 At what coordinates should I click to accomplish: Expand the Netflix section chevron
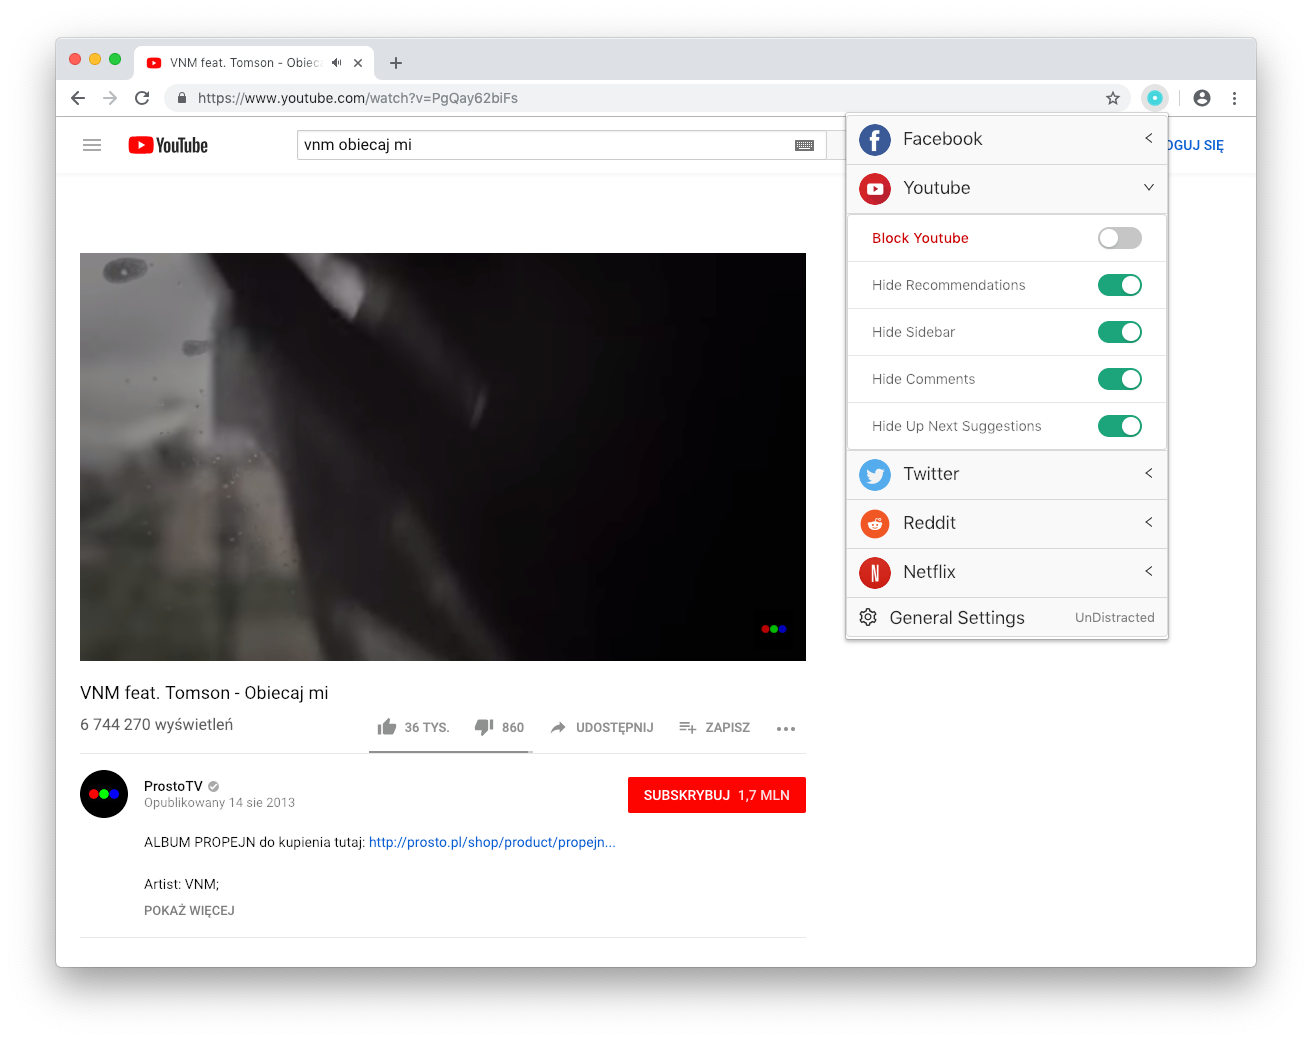(1149, 571)
